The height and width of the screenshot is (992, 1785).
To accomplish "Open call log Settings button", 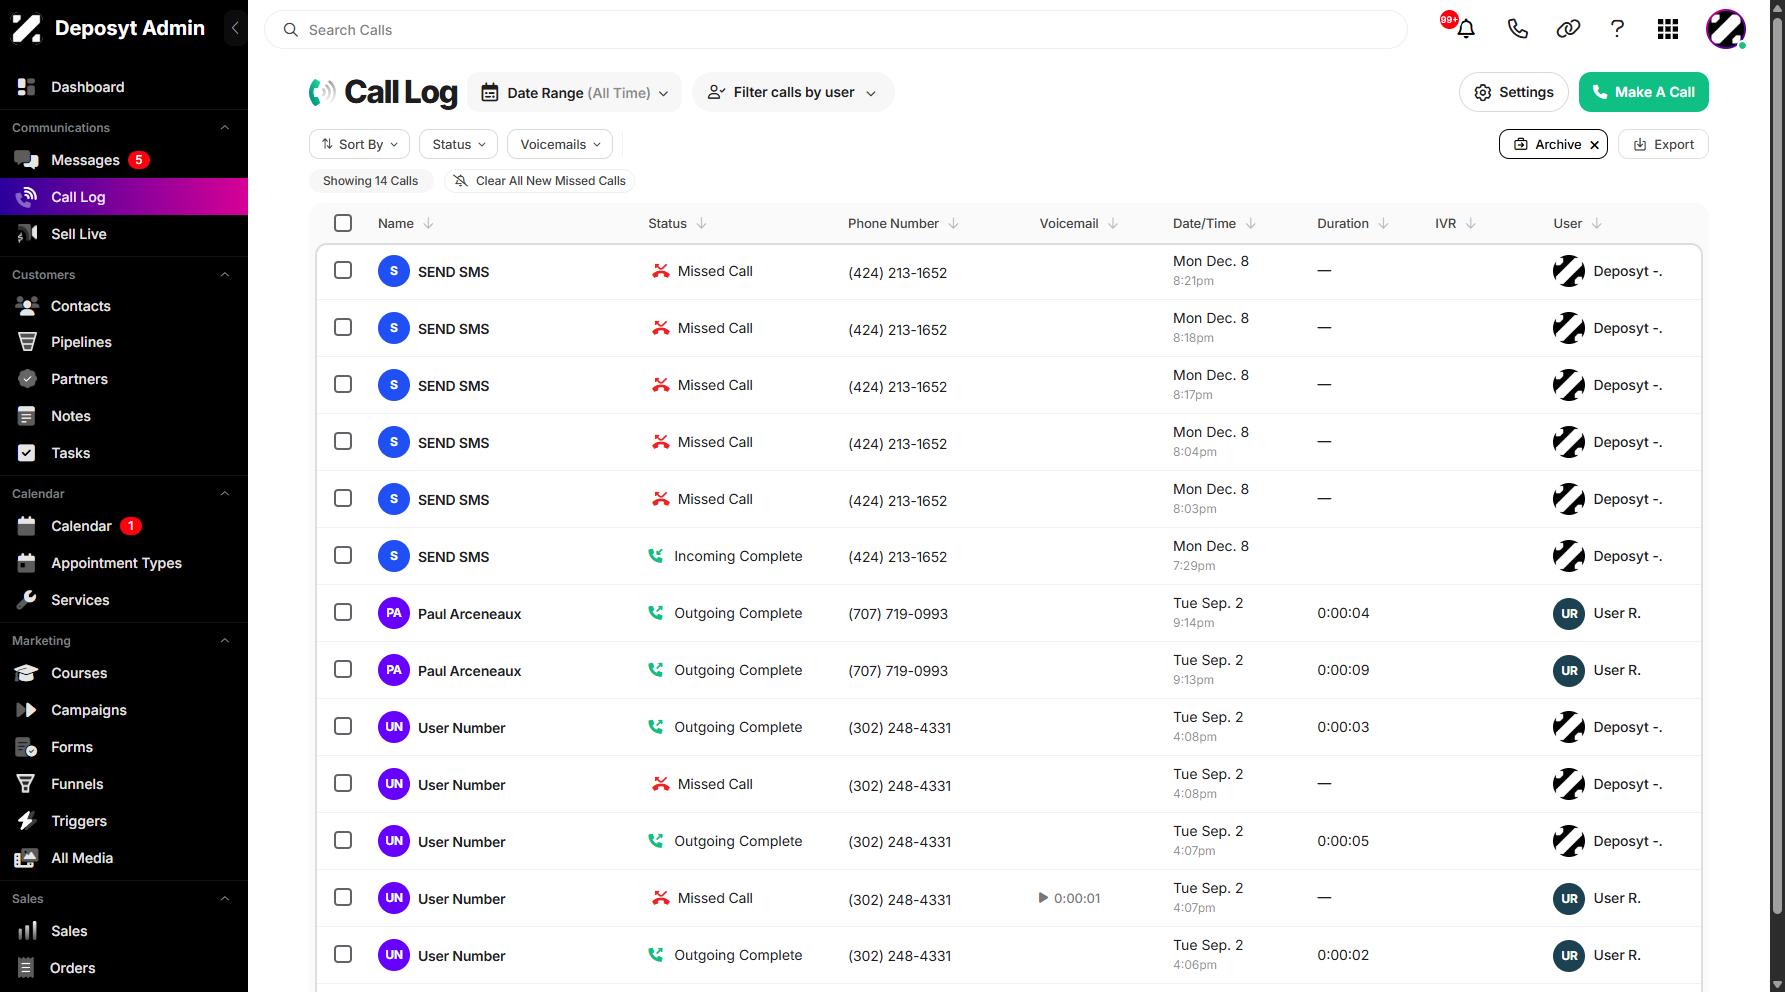I will coord(1514,92).
